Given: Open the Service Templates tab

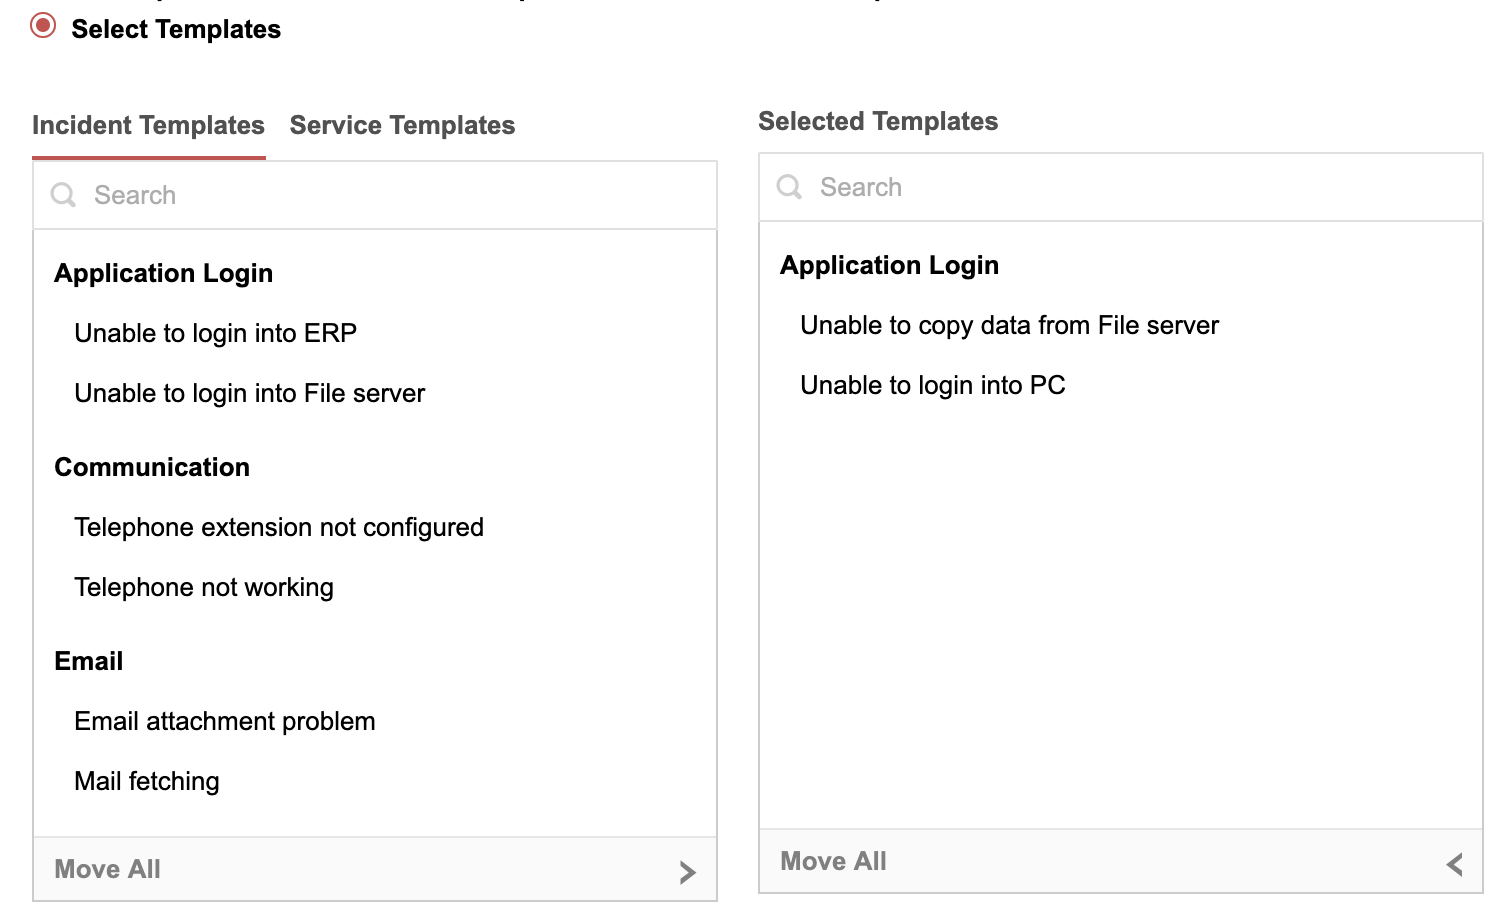Looking at the screenshot, I should [x=402, y=126].
